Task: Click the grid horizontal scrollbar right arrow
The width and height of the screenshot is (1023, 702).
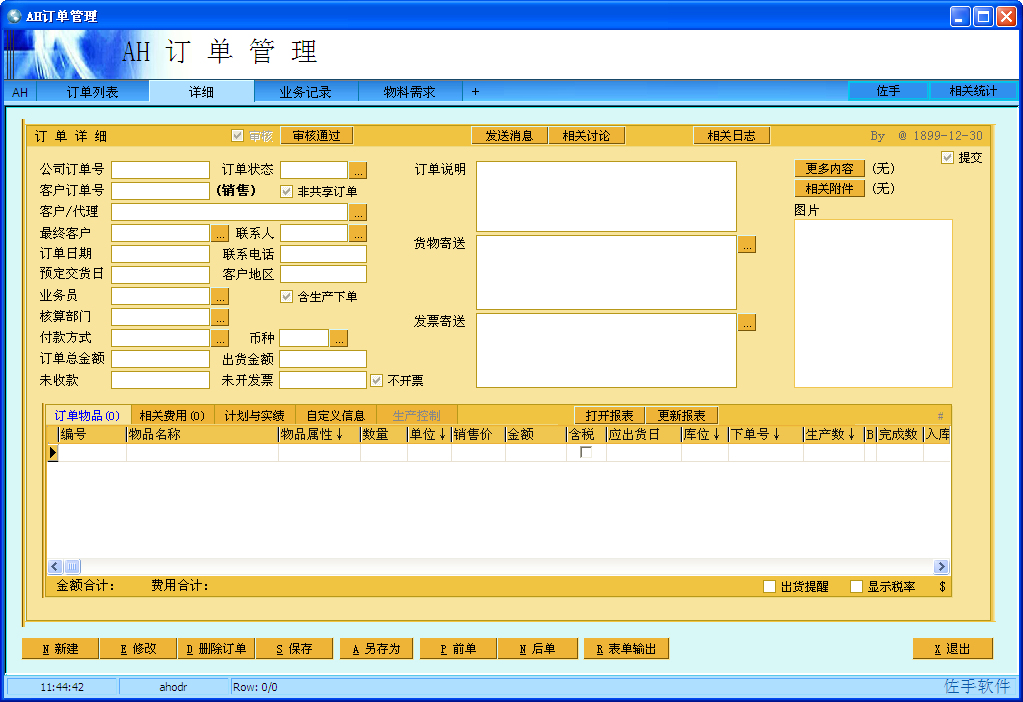Action: [x=941, y=566]
